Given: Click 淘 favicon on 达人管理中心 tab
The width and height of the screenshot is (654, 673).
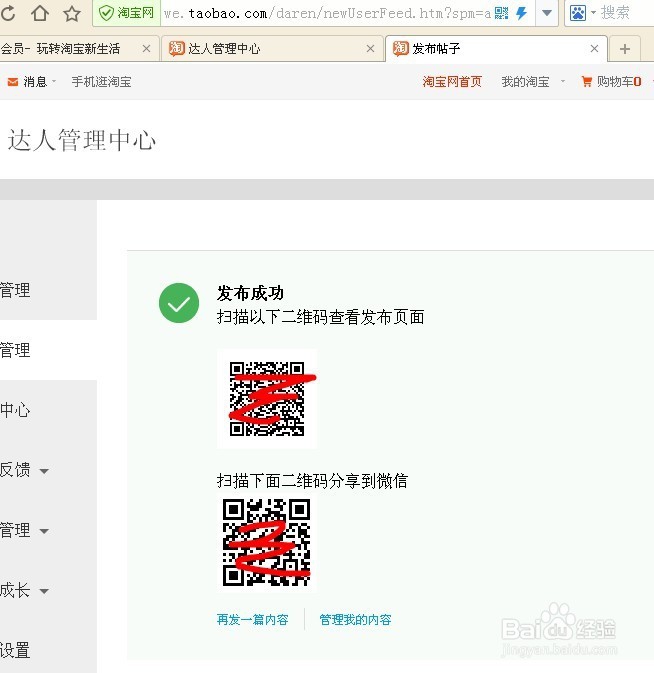Looking at the screenshot, I should [x=176, y=49].
